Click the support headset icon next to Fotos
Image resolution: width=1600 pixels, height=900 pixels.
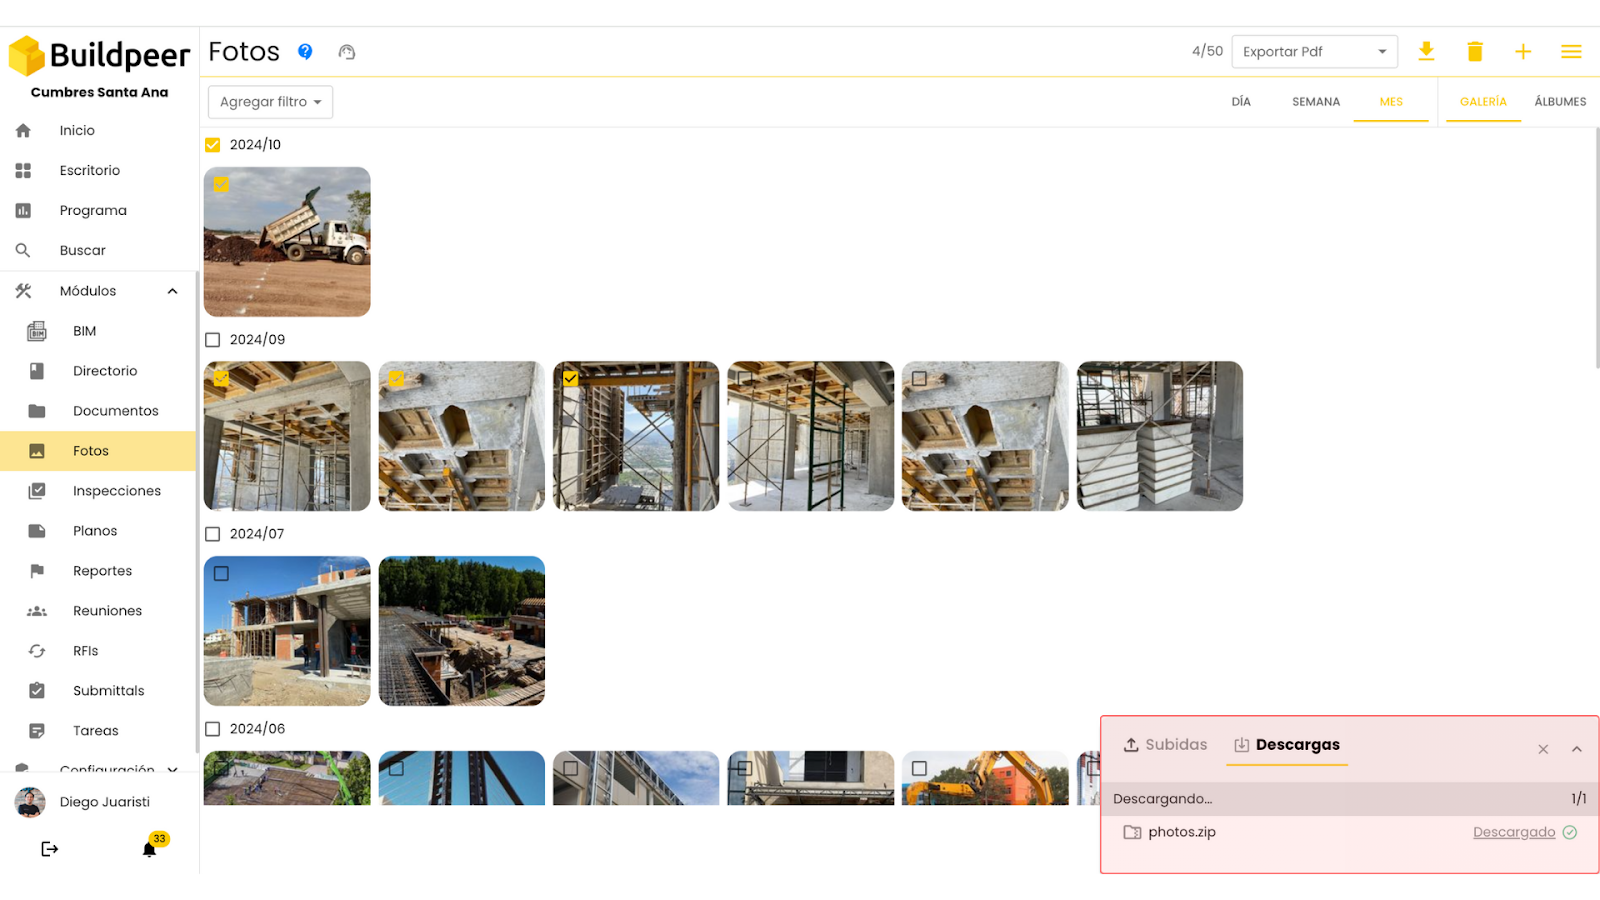click(347, 52)
